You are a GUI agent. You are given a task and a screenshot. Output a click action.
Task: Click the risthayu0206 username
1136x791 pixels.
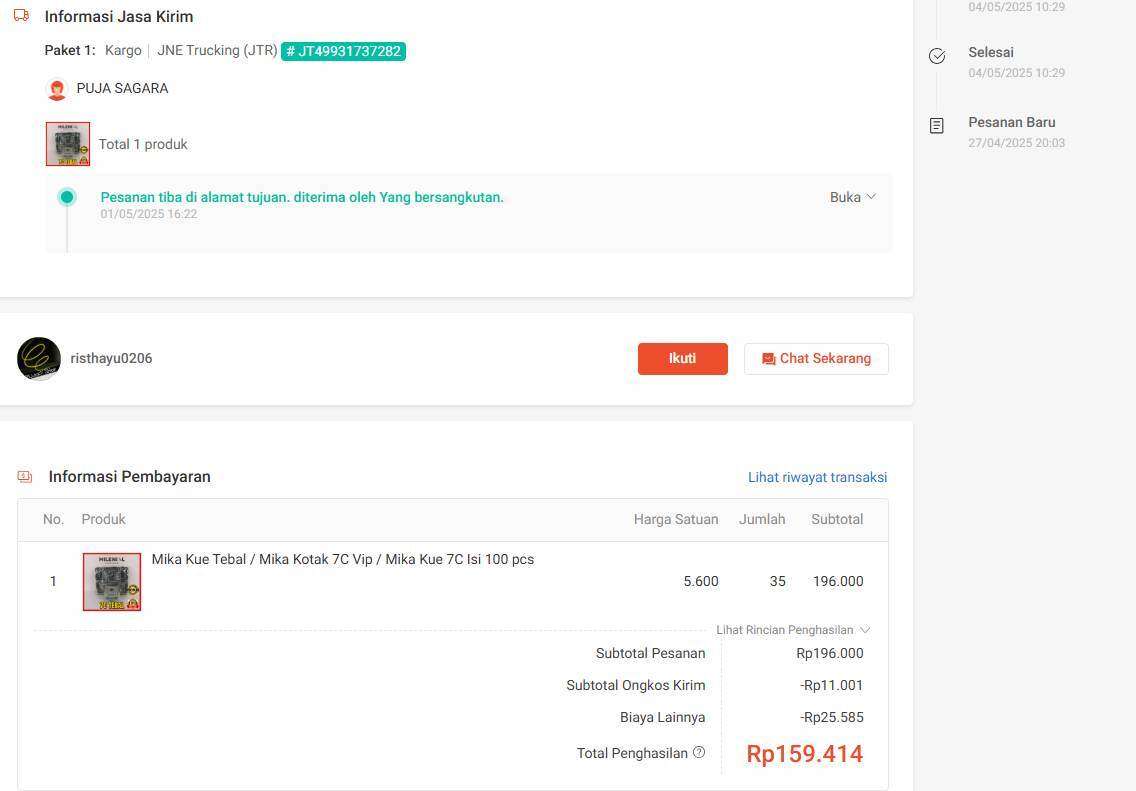tap(111, 359)
